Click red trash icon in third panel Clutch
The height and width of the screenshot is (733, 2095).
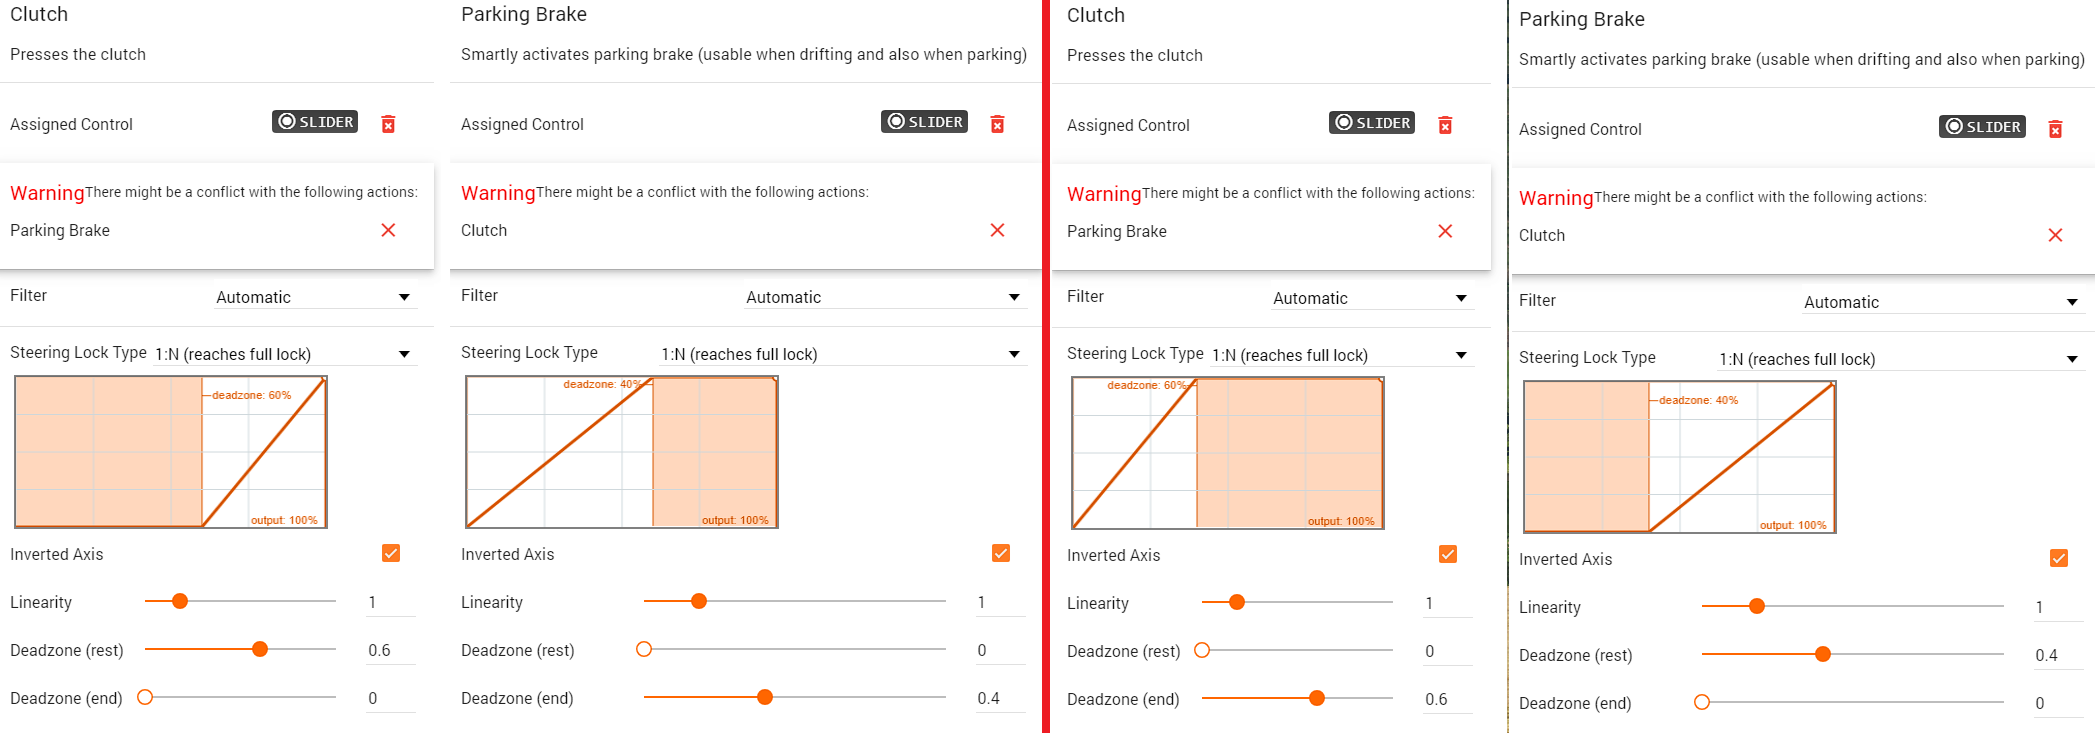tap(1445, 125)
